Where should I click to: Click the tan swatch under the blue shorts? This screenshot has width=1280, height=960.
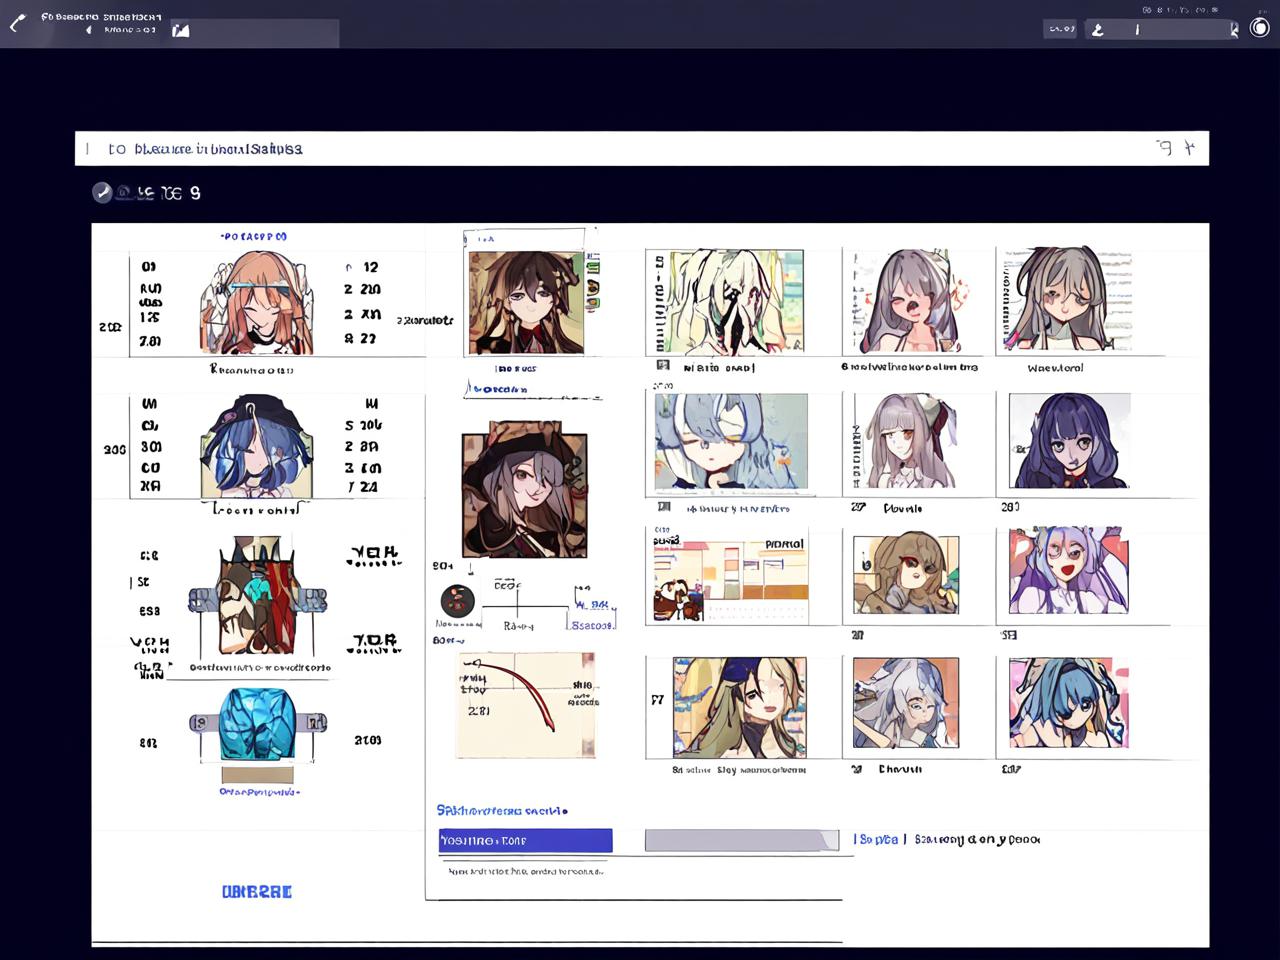point(258,774)
